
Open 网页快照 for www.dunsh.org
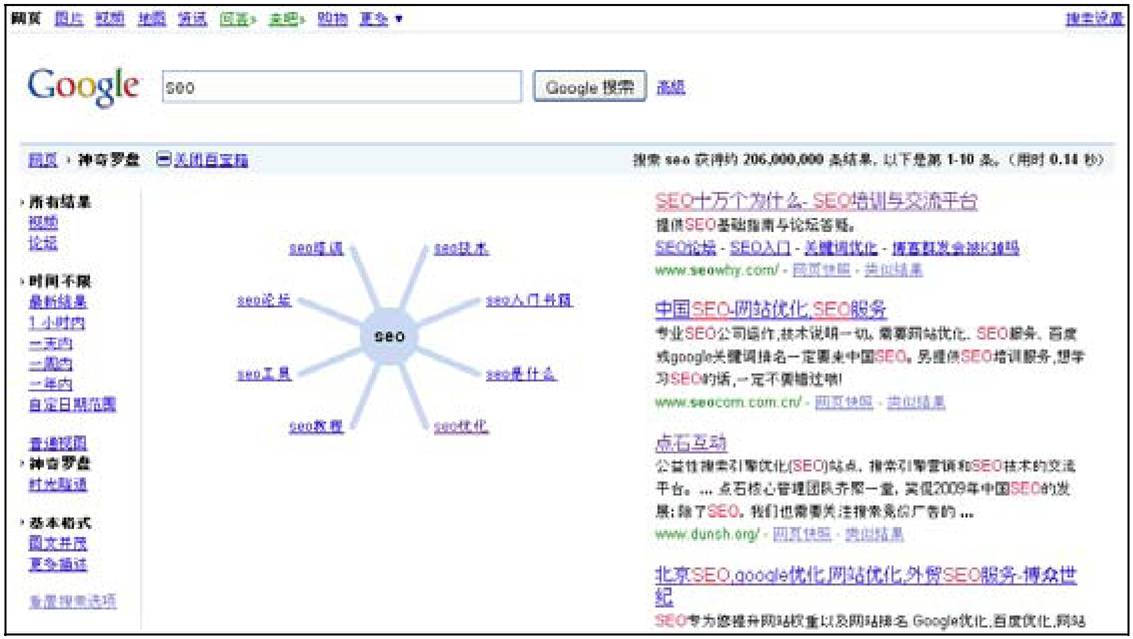click(801, 534)
